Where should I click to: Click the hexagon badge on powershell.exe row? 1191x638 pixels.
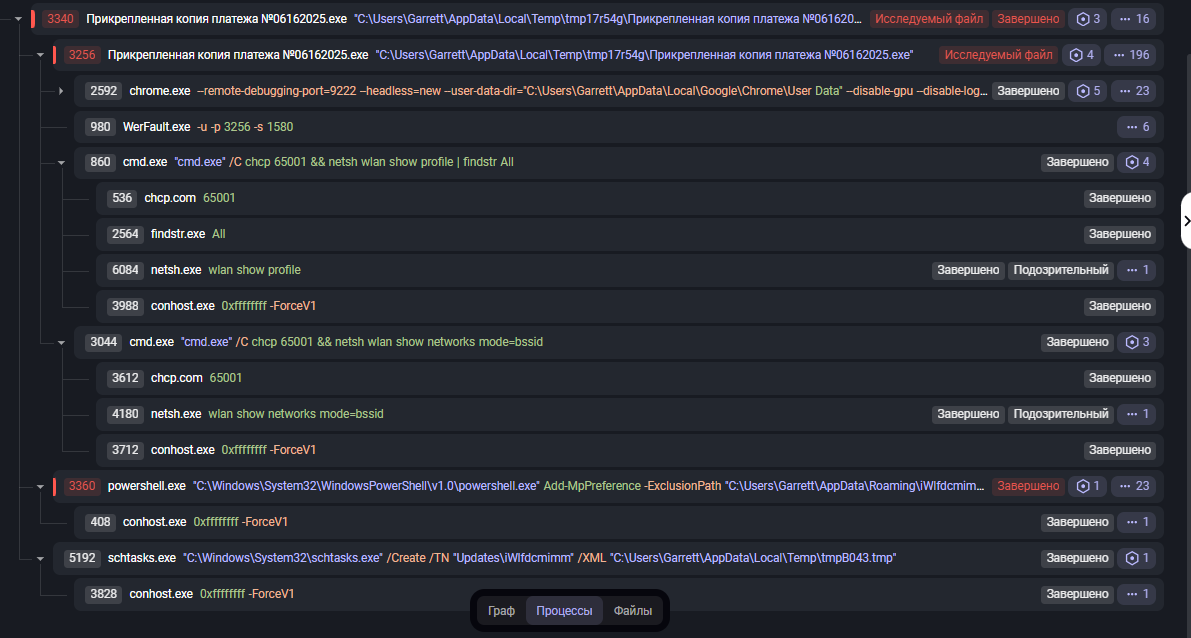1089,486
